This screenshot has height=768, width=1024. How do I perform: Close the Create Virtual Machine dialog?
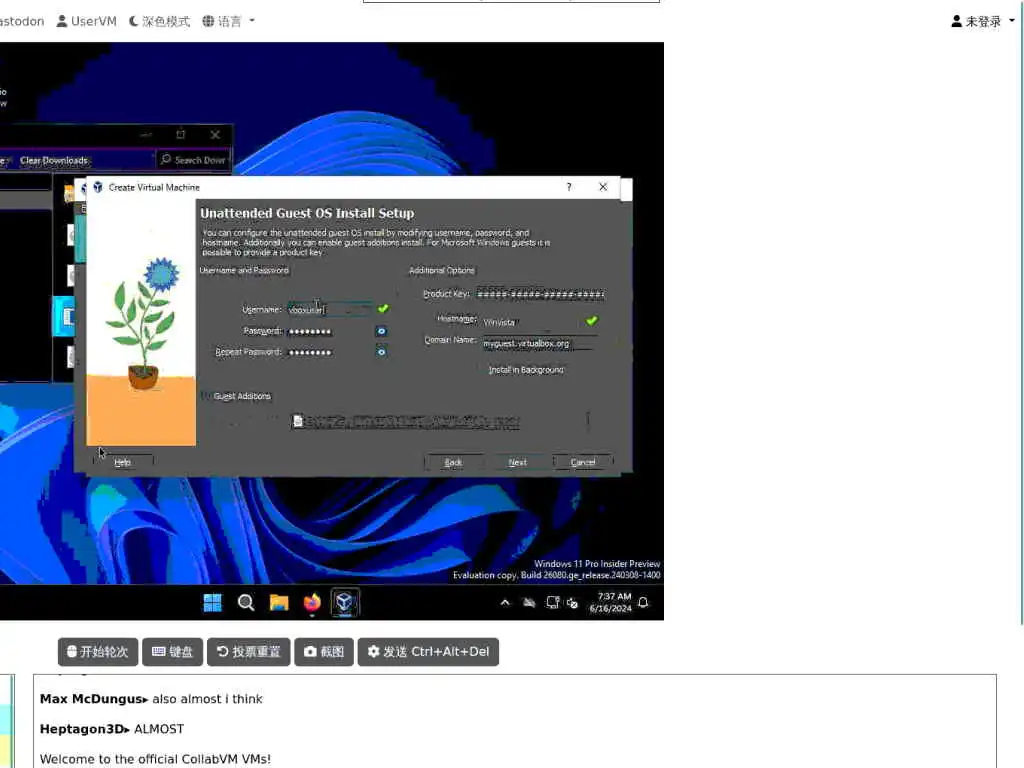coord(603,187)
